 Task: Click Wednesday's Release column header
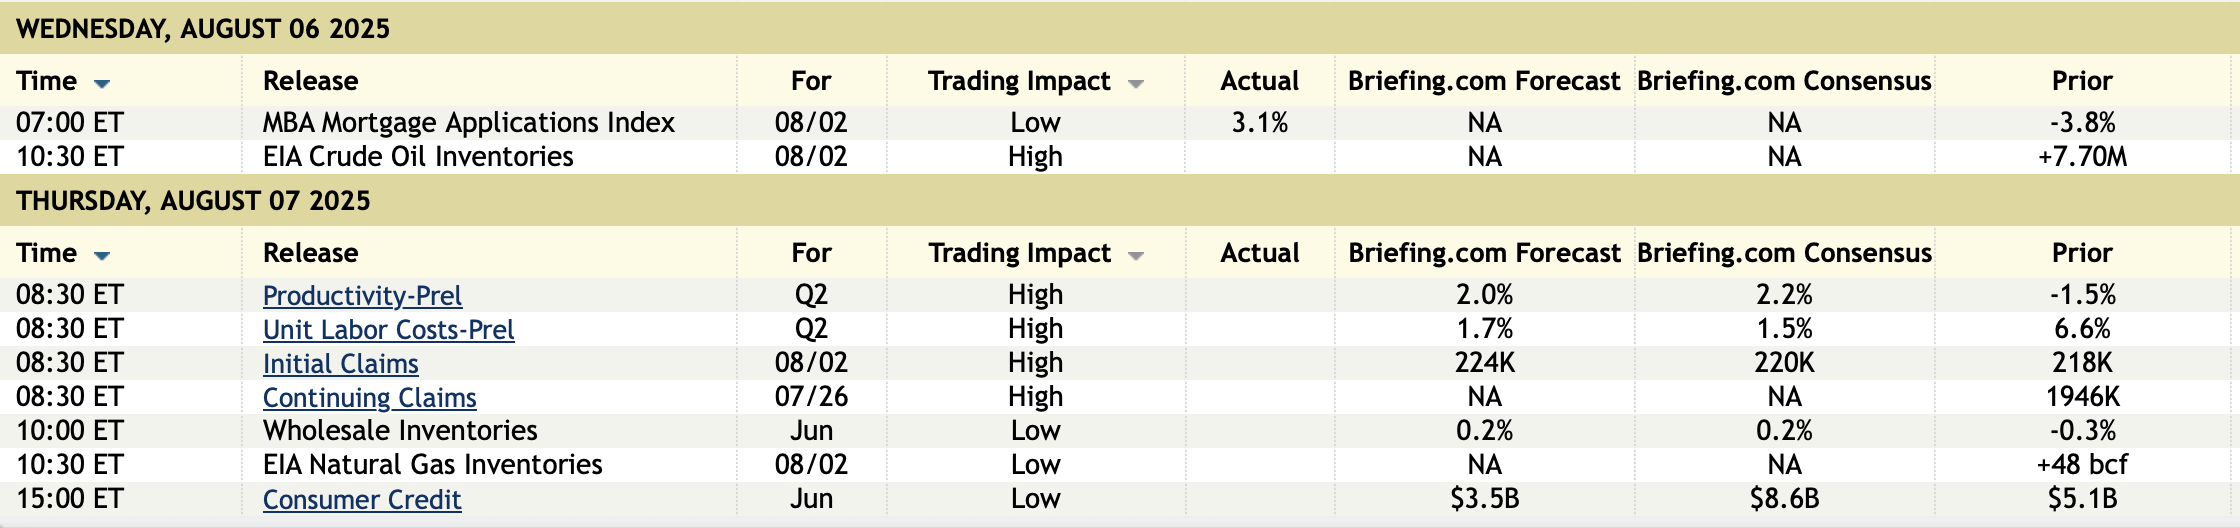pyautogui.click(x=310, y=81)
